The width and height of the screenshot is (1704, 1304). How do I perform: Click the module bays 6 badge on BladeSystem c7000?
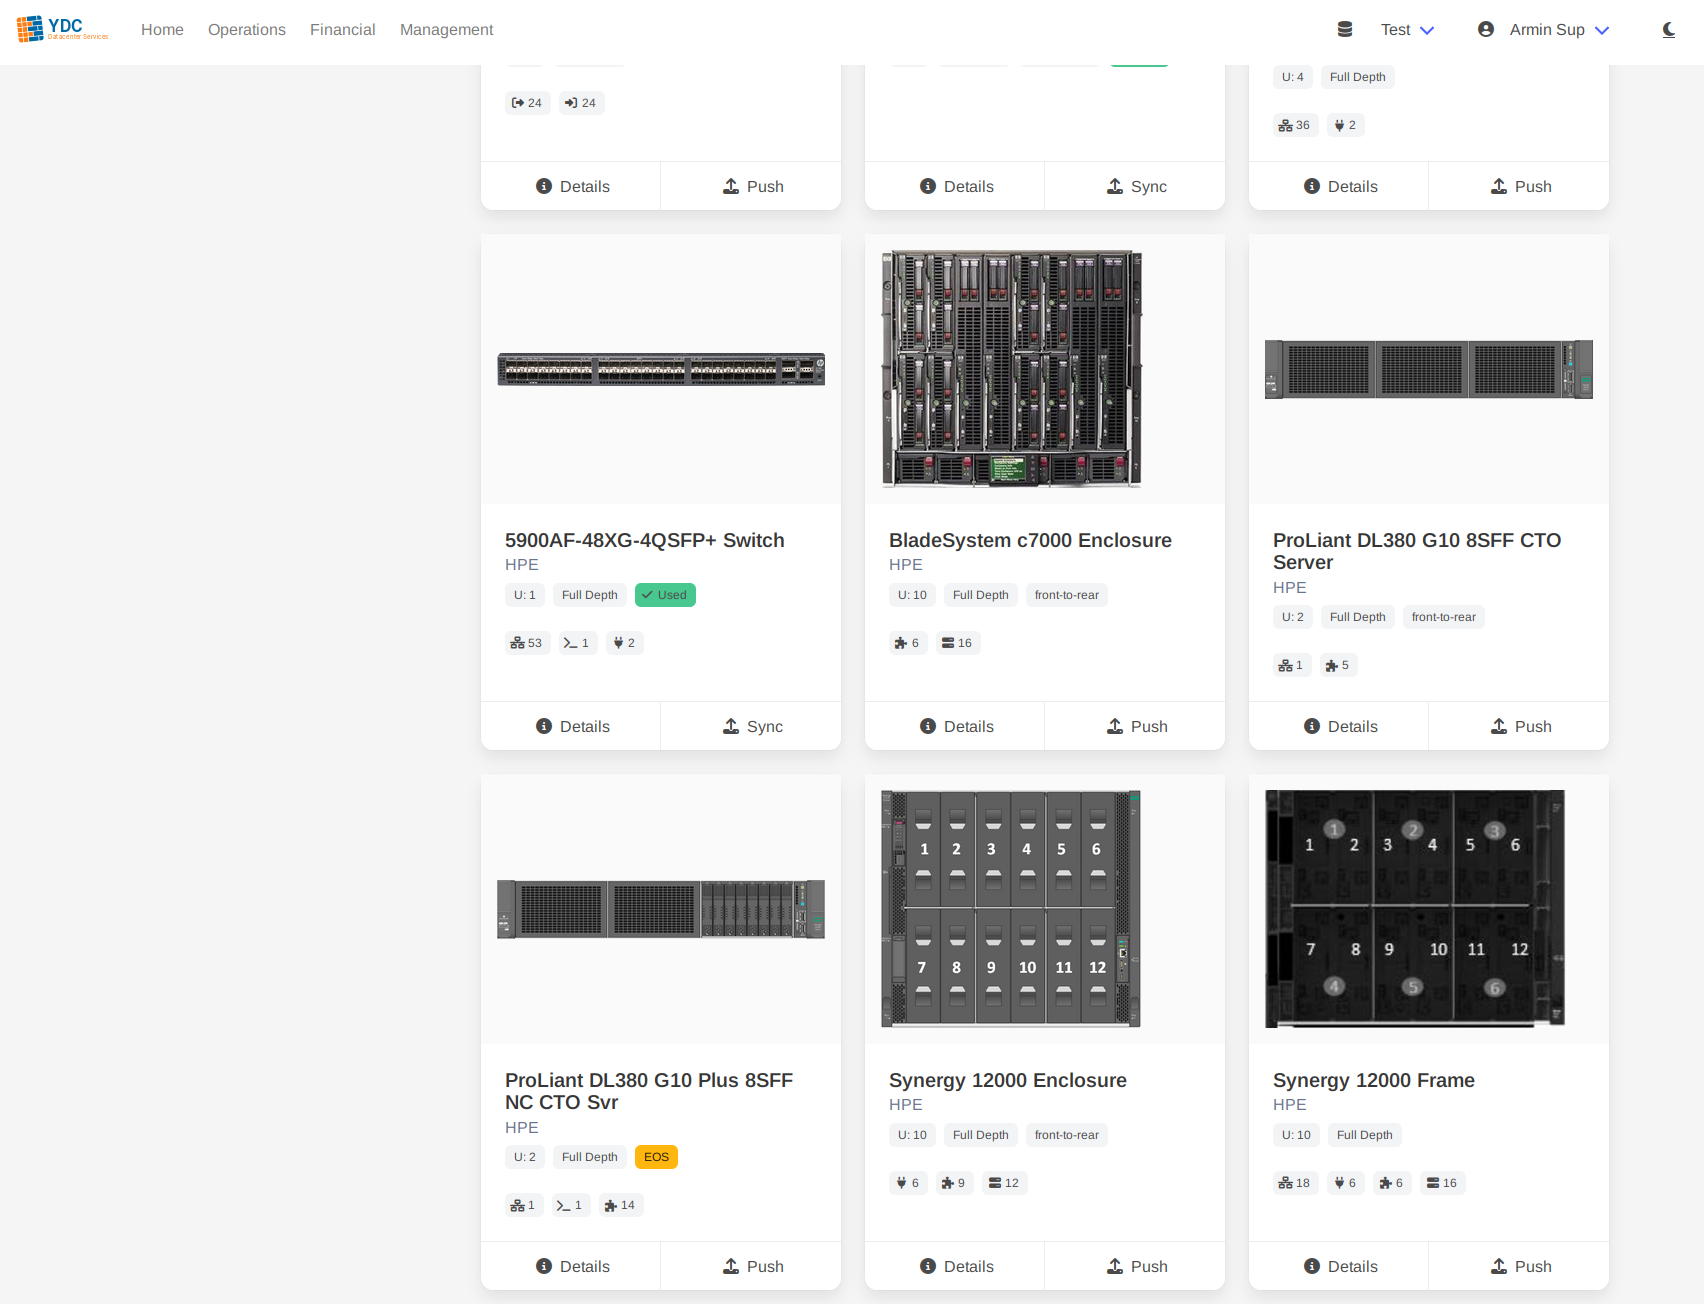(x=907, y=643)
